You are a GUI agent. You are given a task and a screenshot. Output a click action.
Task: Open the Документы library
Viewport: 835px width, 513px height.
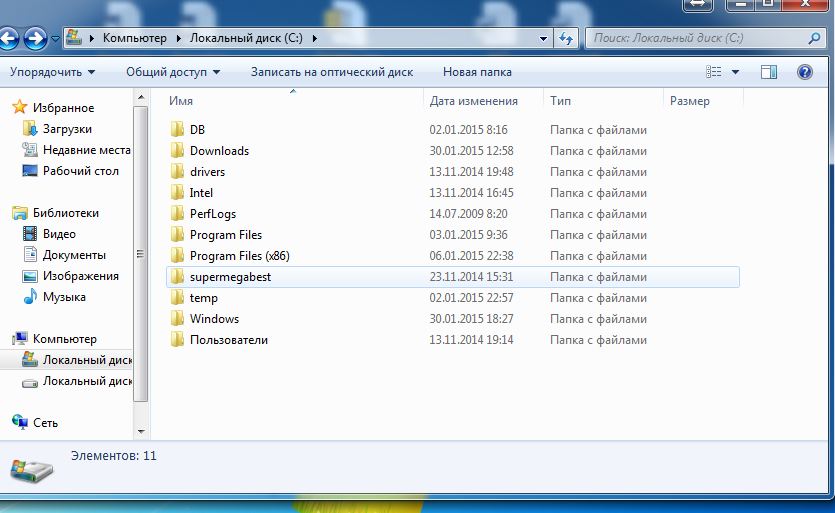pyautogui.click(x=74, y=255)
